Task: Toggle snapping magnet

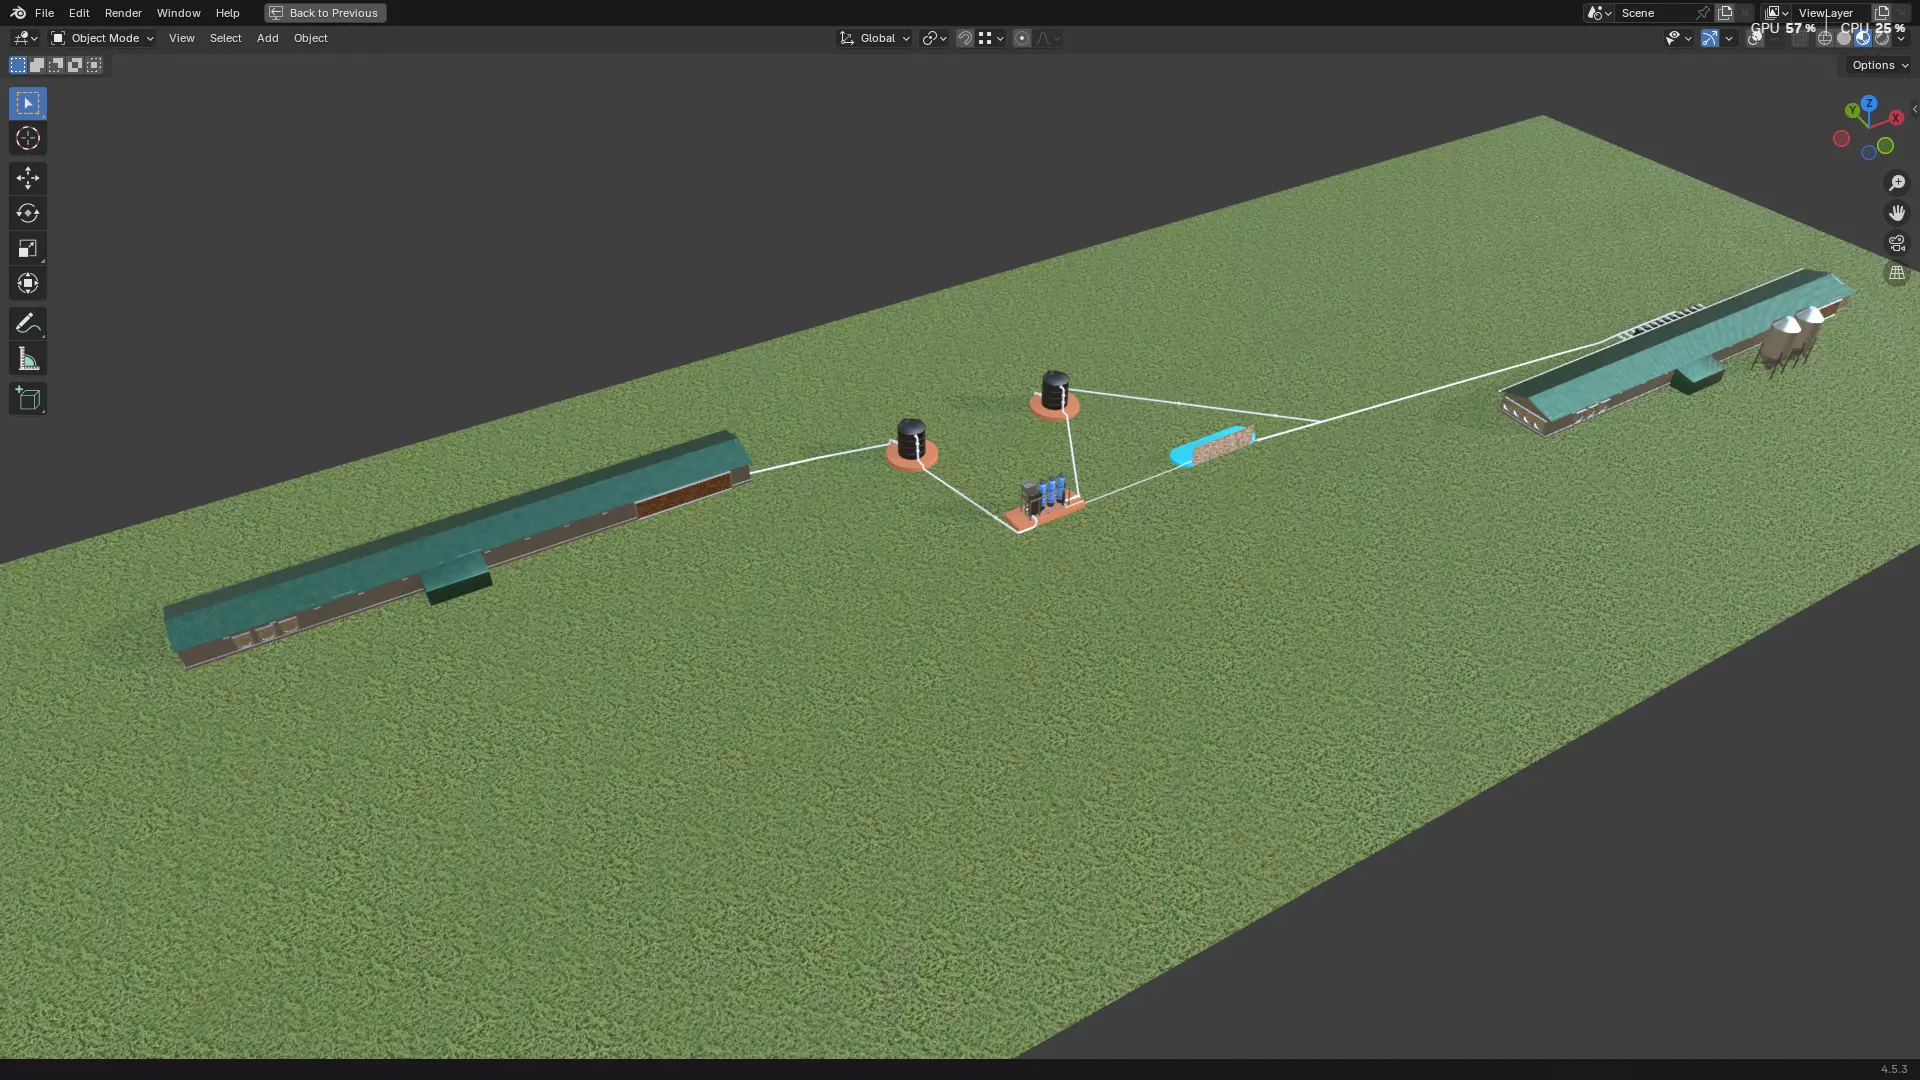Action: (965, 38)
